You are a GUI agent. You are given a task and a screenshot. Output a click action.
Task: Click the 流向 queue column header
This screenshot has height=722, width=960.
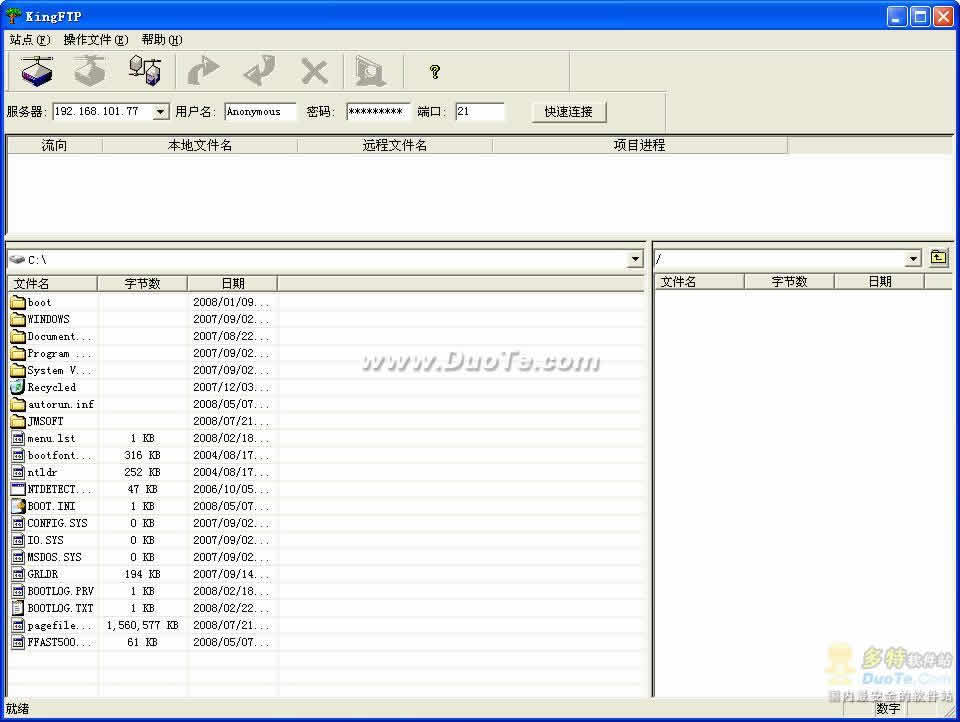[x=54, y=146]
